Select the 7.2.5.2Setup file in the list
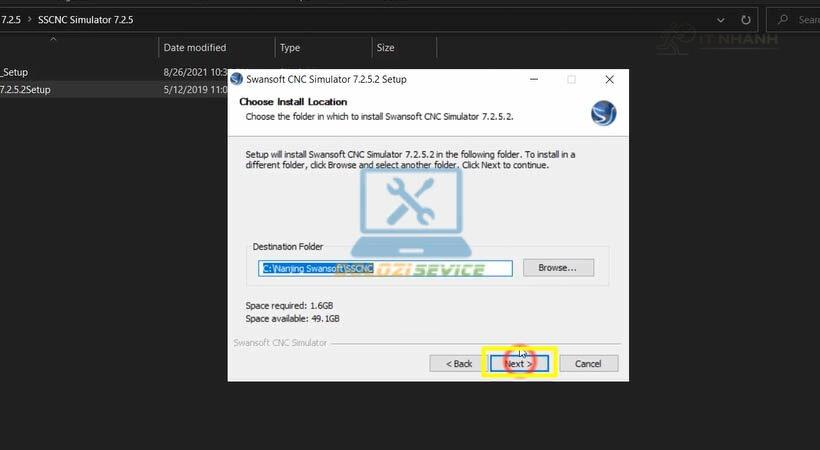This screenshot has height=450, width=820. (25, 90)
